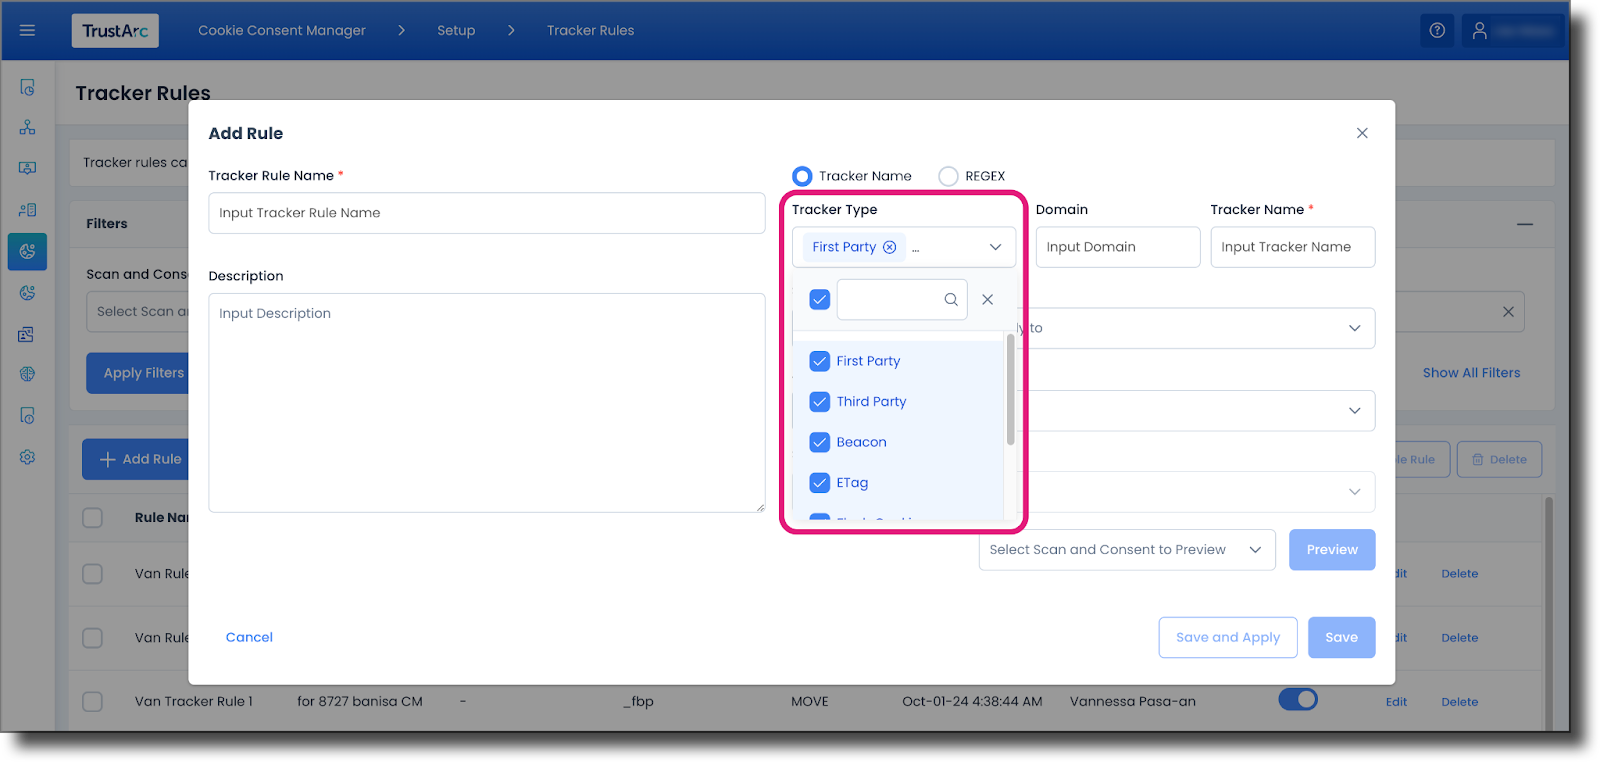Click the Tracker Rule Name input field

coord(487,213)
